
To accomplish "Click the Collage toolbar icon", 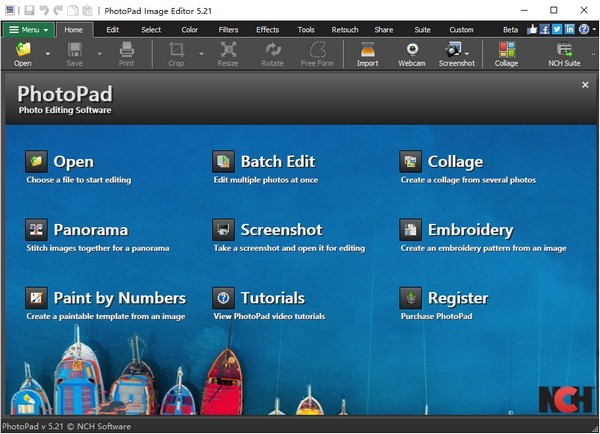I will tap(506, 50).
